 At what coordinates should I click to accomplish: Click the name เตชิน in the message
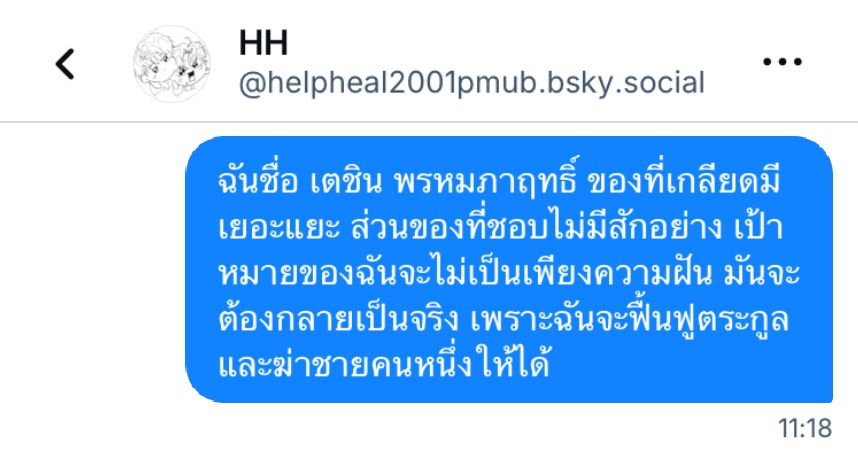(x=345, y=182)
